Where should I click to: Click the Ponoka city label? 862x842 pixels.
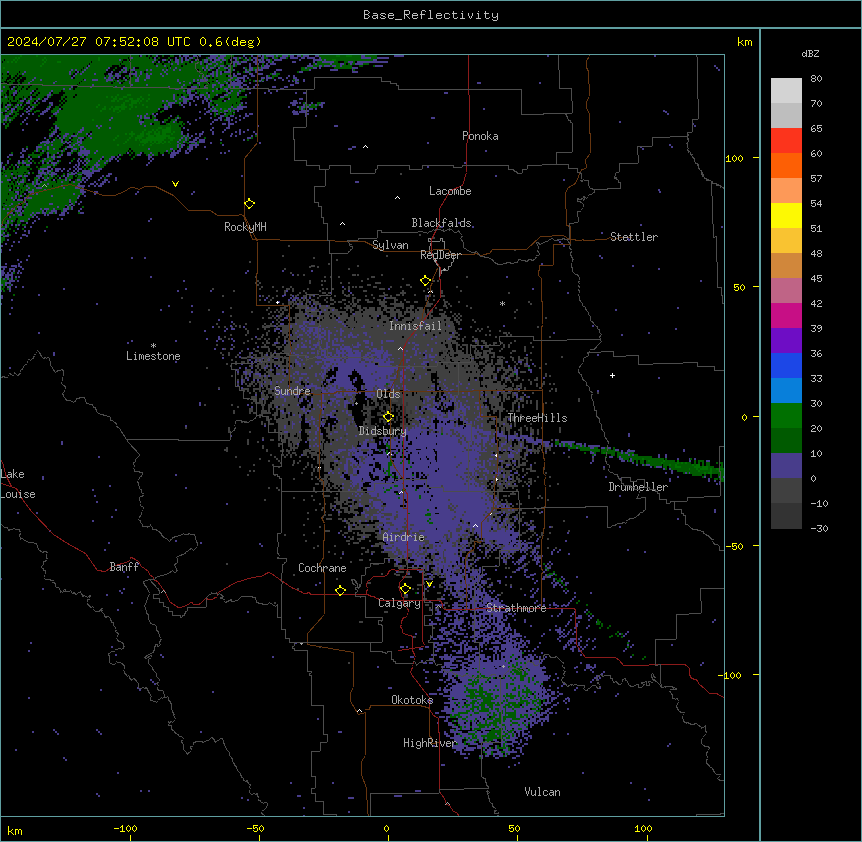480,136
